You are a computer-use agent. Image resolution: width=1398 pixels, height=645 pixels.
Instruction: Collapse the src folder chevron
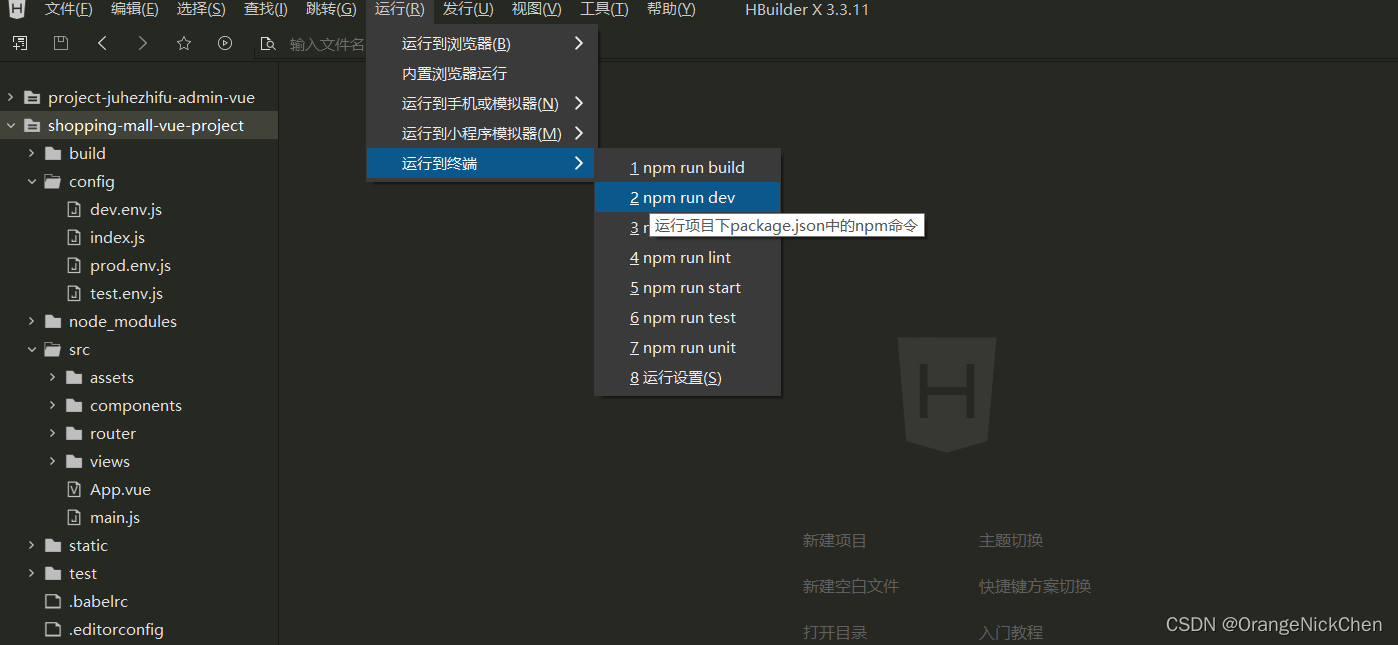[31, 350]
